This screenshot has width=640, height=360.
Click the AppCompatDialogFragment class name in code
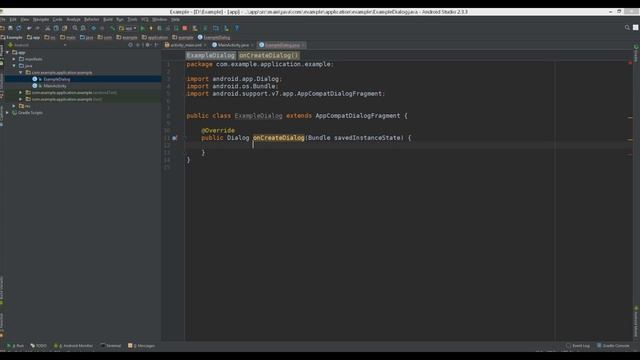[358, 116]
